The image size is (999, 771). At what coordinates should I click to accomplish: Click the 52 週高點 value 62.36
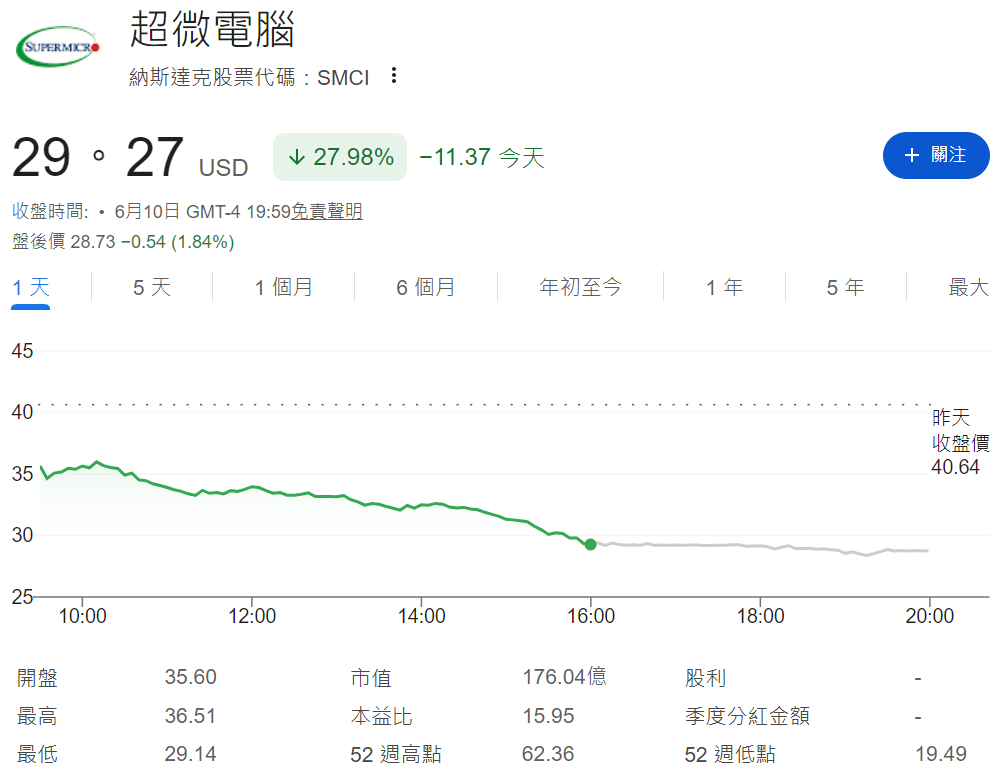coord(548,754)
